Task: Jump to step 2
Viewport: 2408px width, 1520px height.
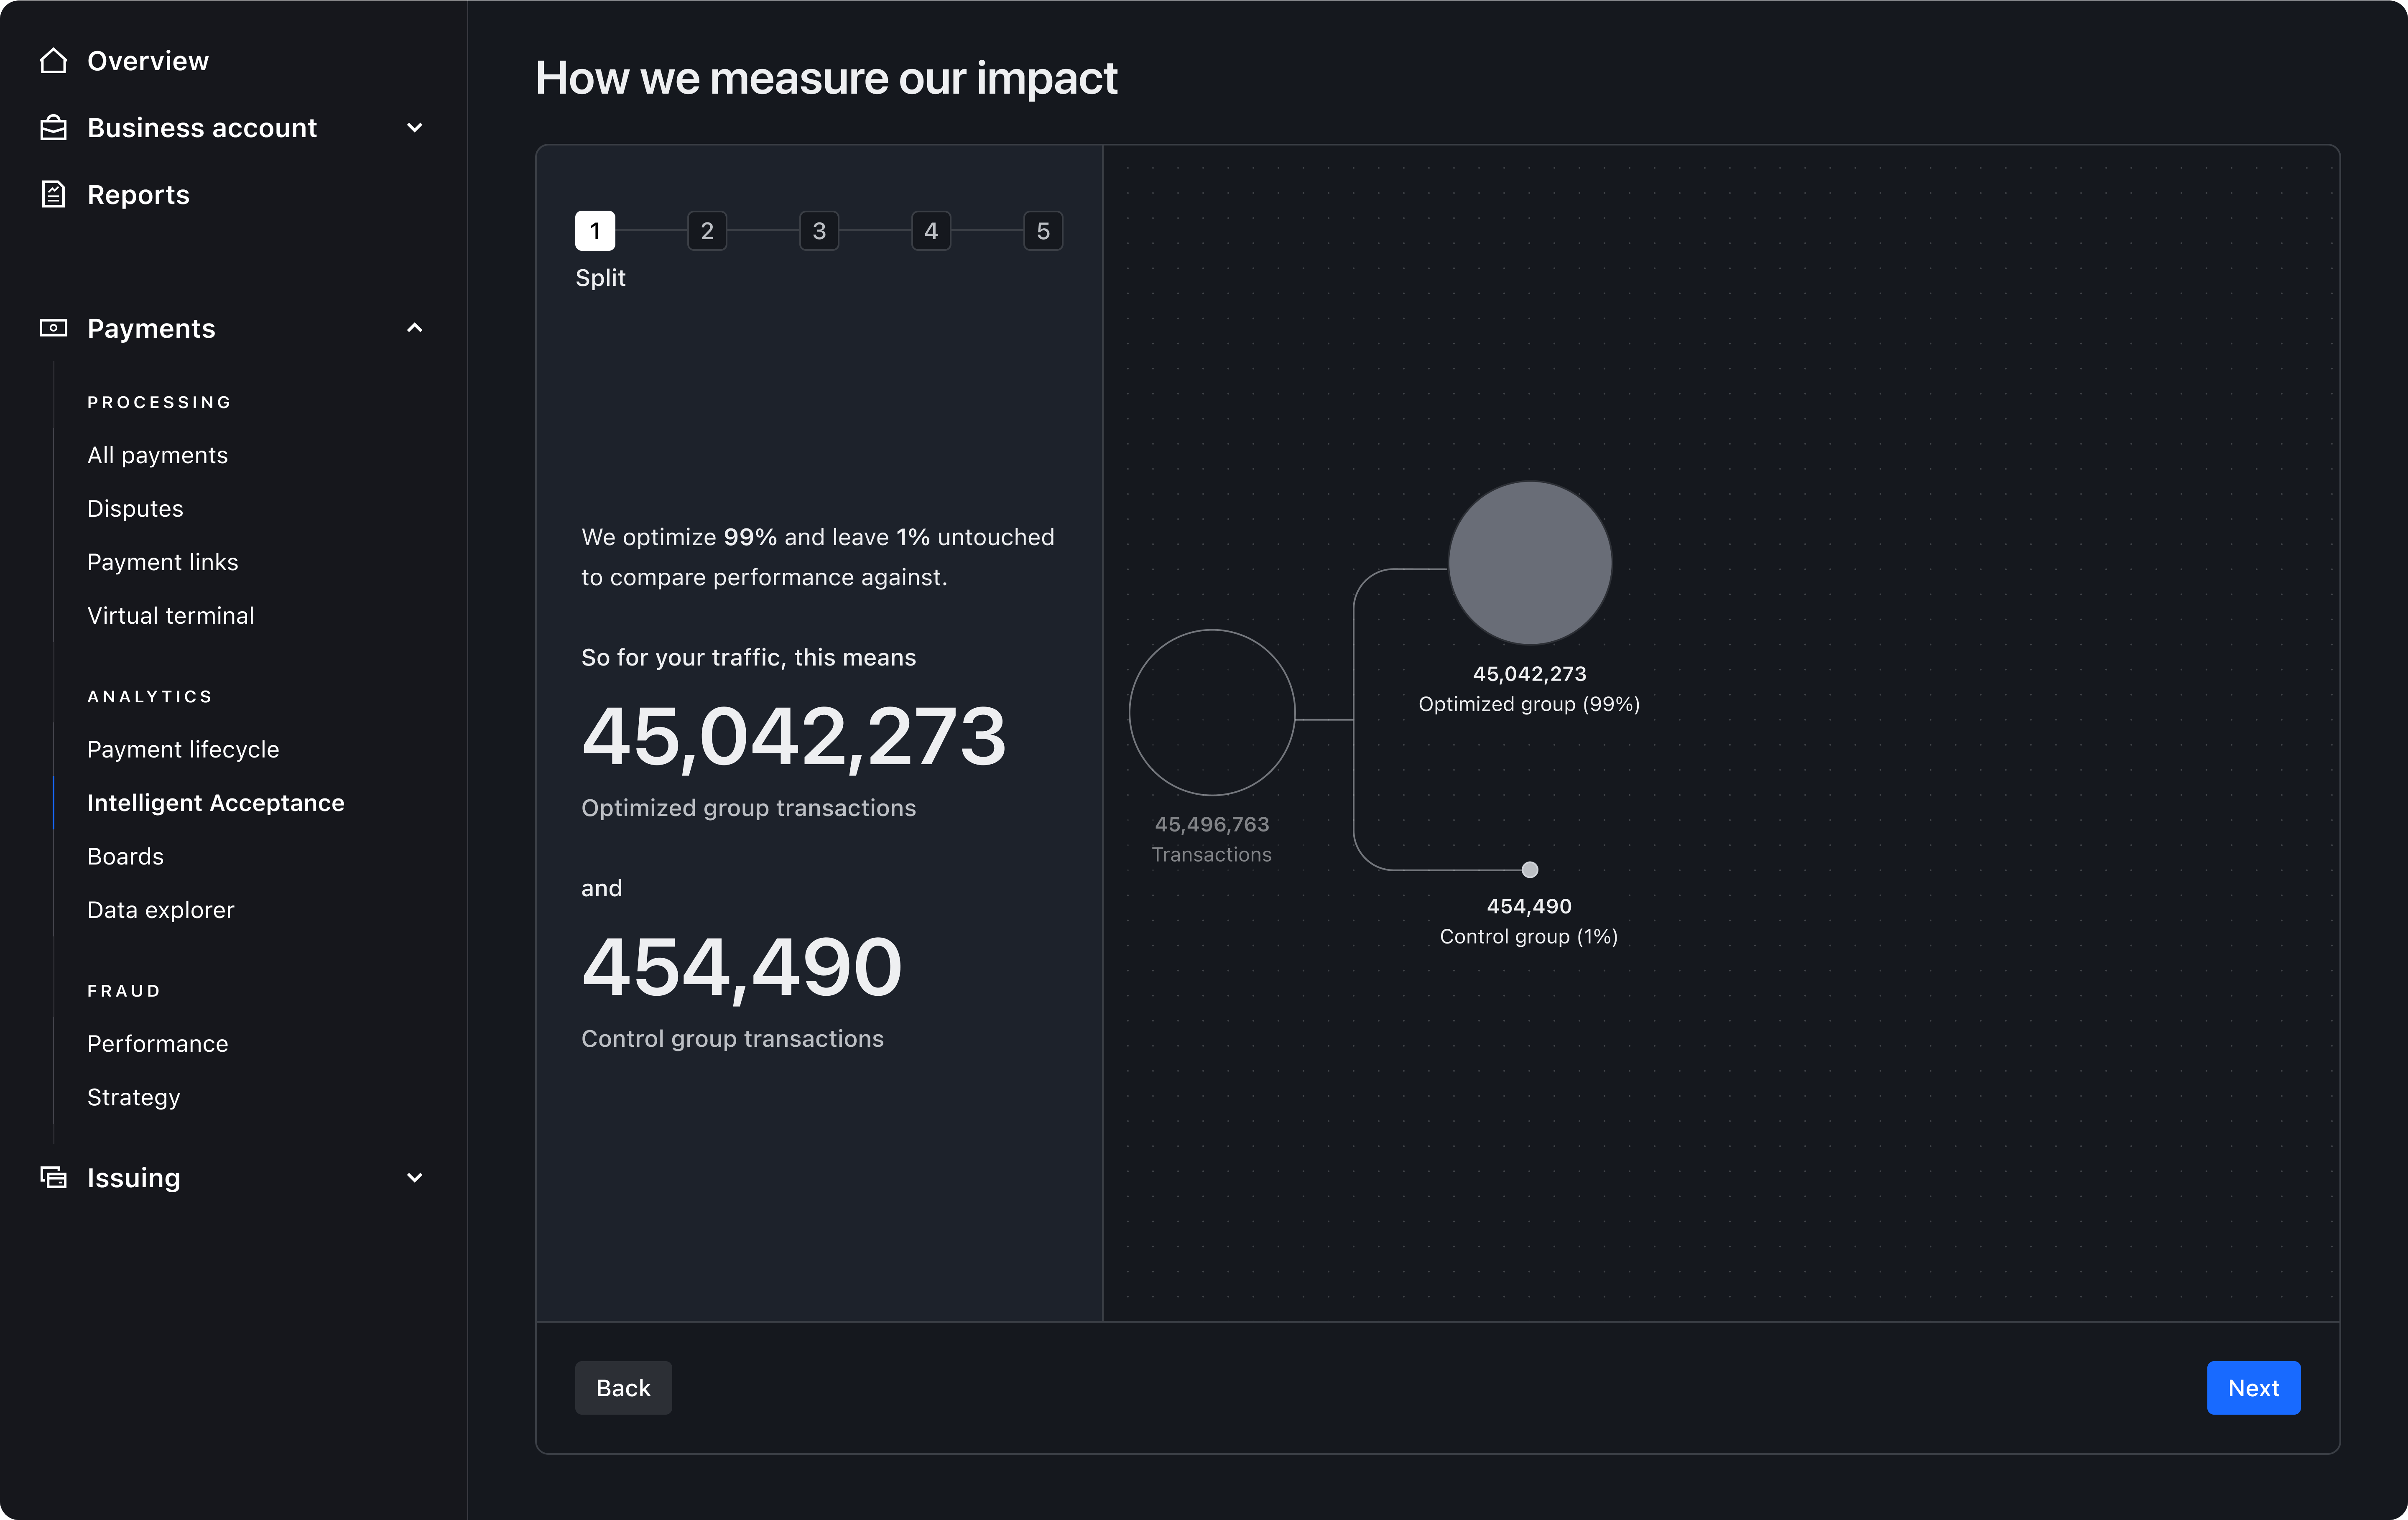Action: pyautogui.click(x=707, y=231)
